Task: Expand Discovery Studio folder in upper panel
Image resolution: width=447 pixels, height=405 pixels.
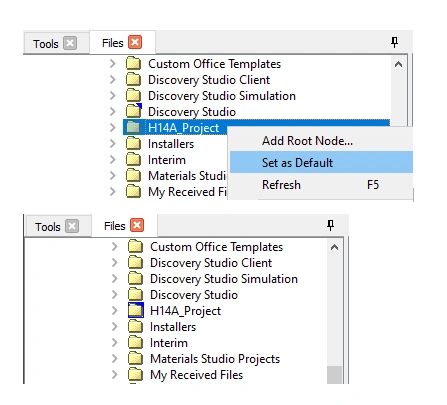Action: 113,111
